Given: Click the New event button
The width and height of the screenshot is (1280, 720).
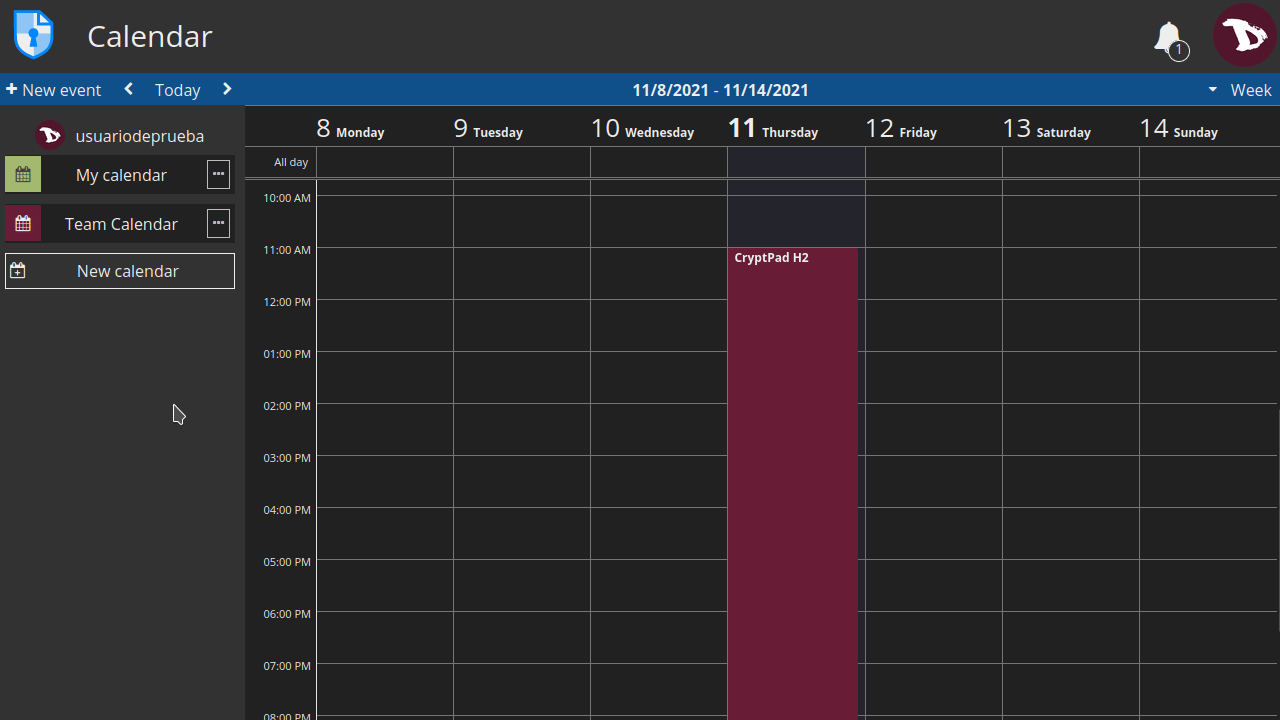Looking at the screenshot, I should point(54,90).
